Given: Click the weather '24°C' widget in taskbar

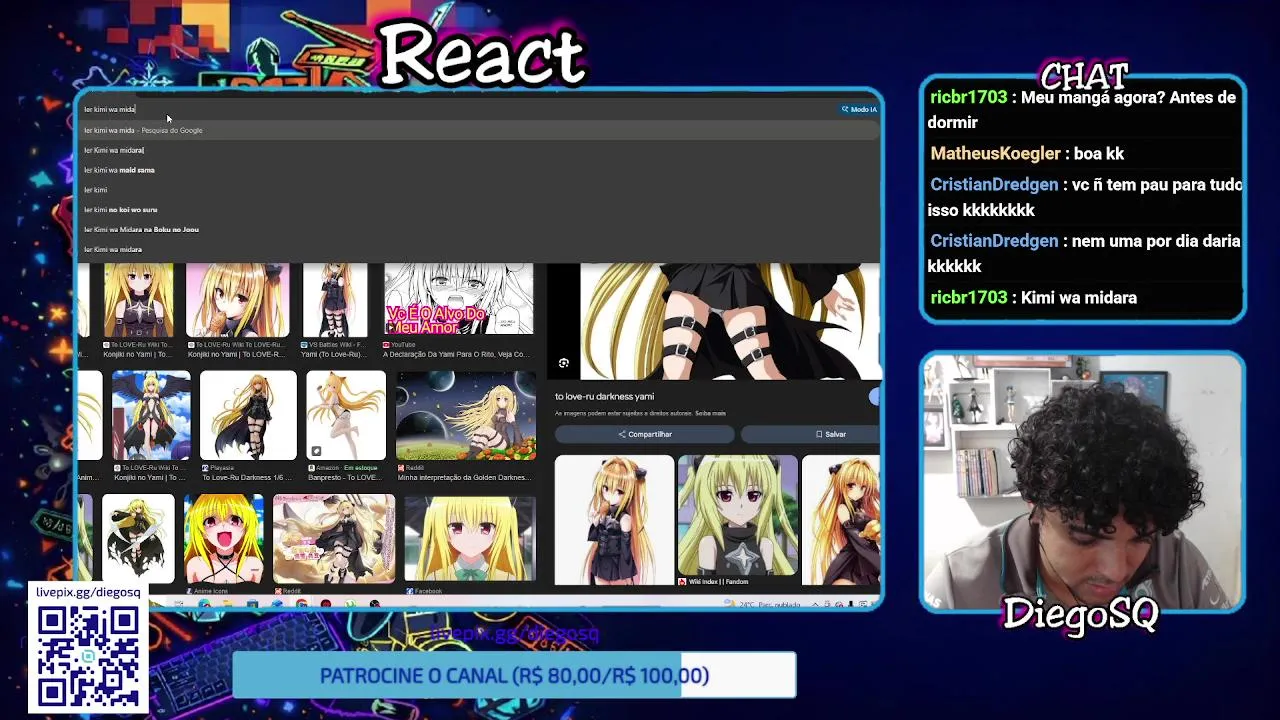Looking at the screenshot, I should pos(761,604).
